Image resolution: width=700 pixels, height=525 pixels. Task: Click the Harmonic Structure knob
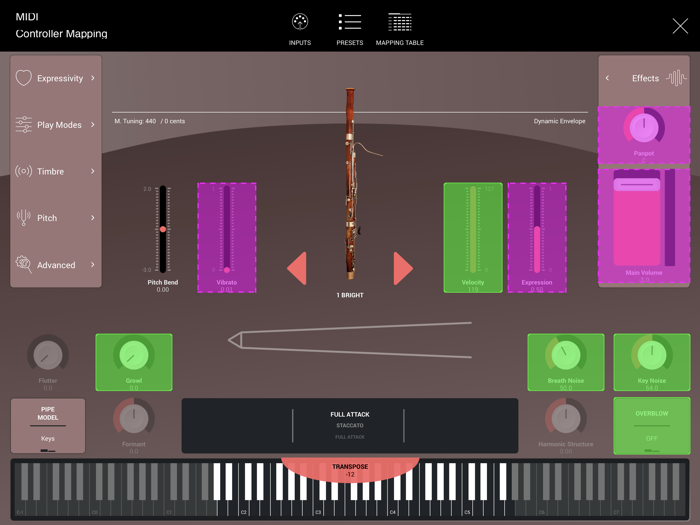point(566,419)
